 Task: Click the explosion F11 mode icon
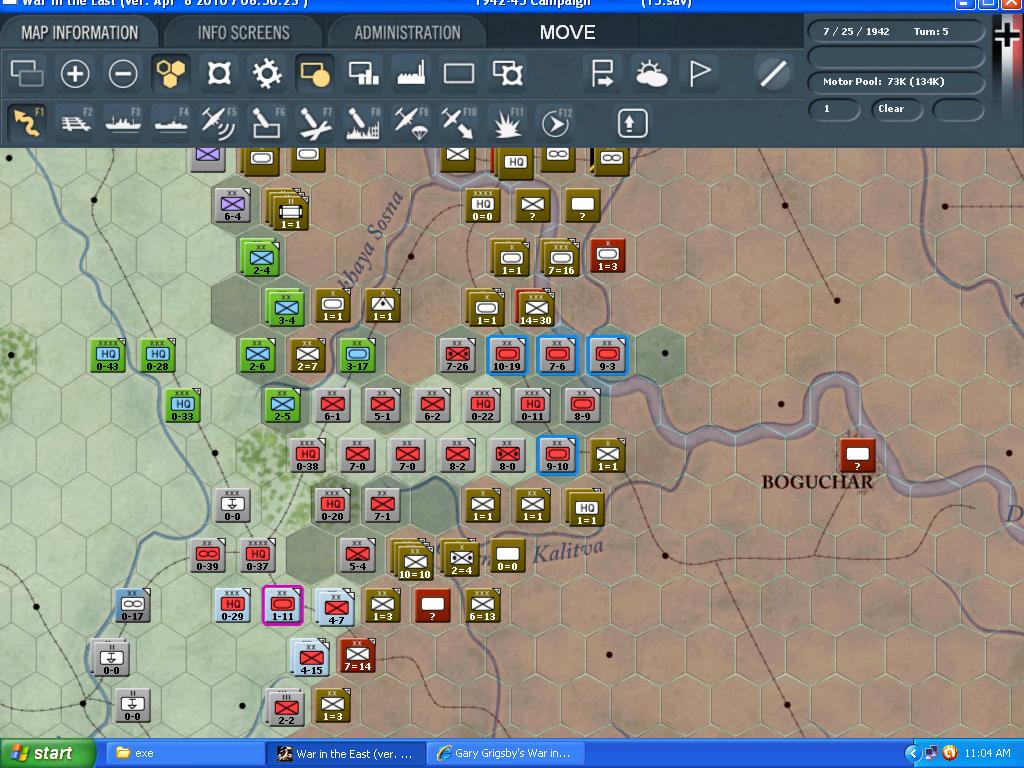coord(507,122)
